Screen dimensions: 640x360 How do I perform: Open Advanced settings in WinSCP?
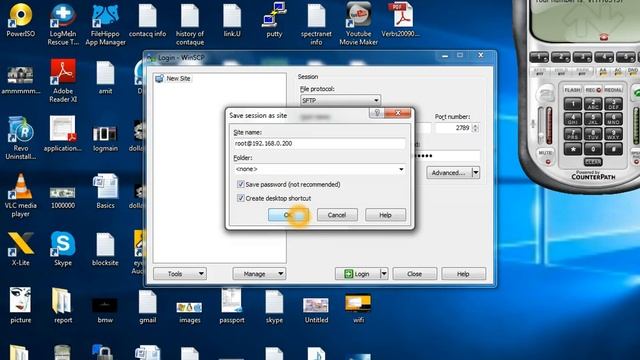(x=449, y=173)
